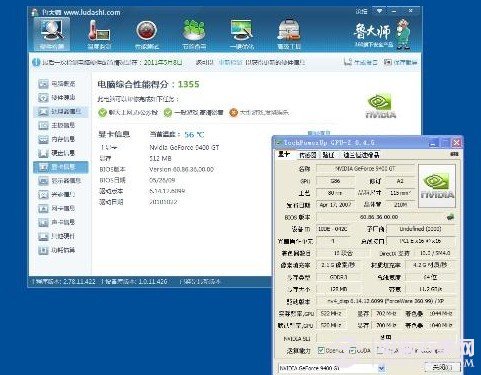Image resolution: width=481 pixels, height=375 pixels.
Task: Open Ludashi title bar menu dropdown arrow
Action: (379, 11)
